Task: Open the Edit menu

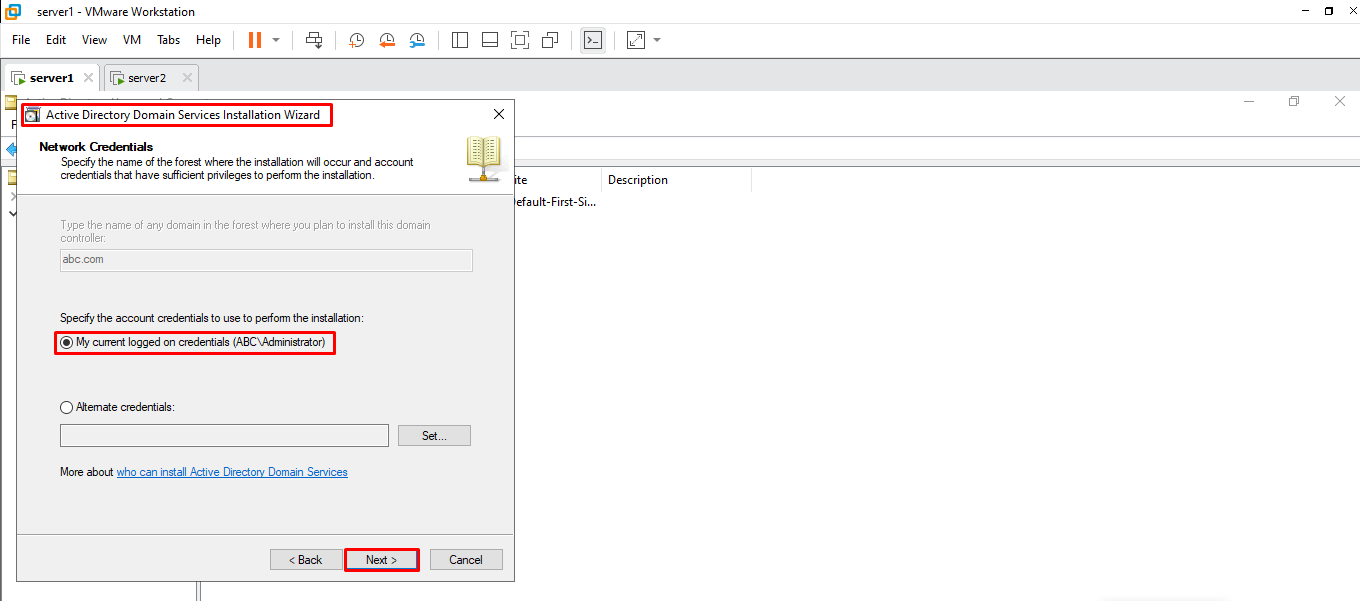Action: [56, 40]
